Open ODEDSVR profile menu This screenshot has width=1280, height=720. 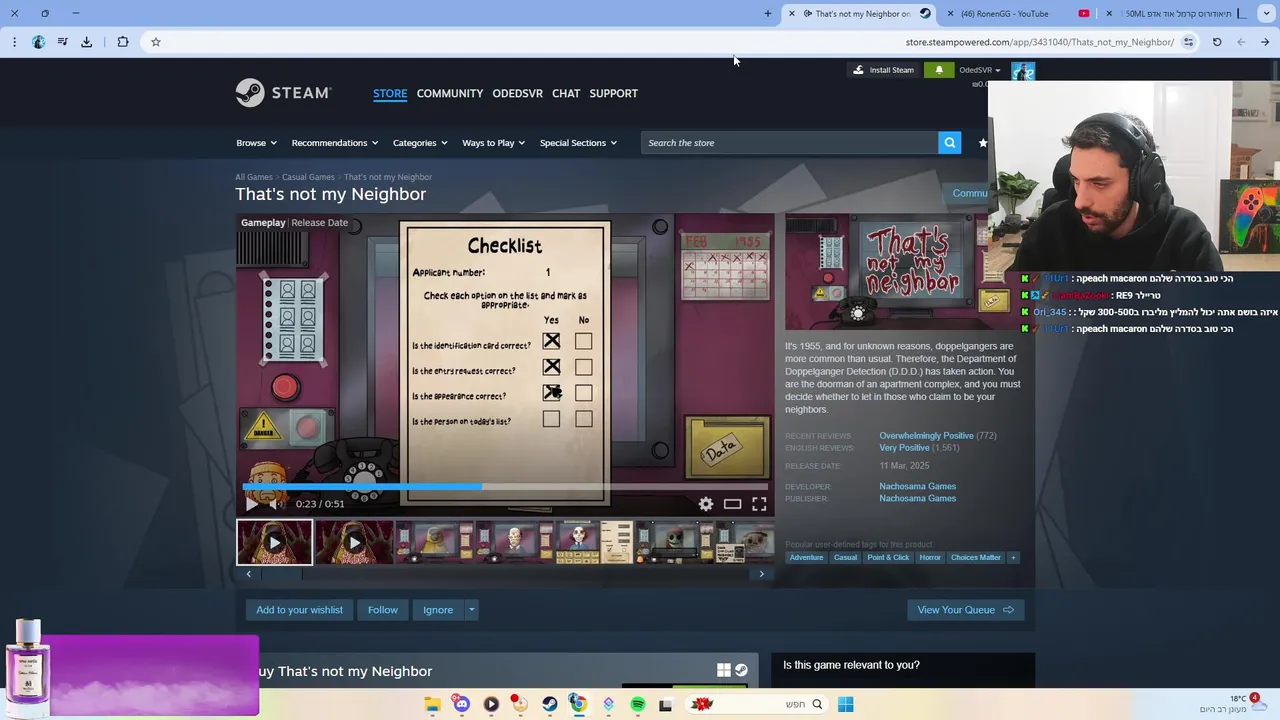(x=517, y=93)
